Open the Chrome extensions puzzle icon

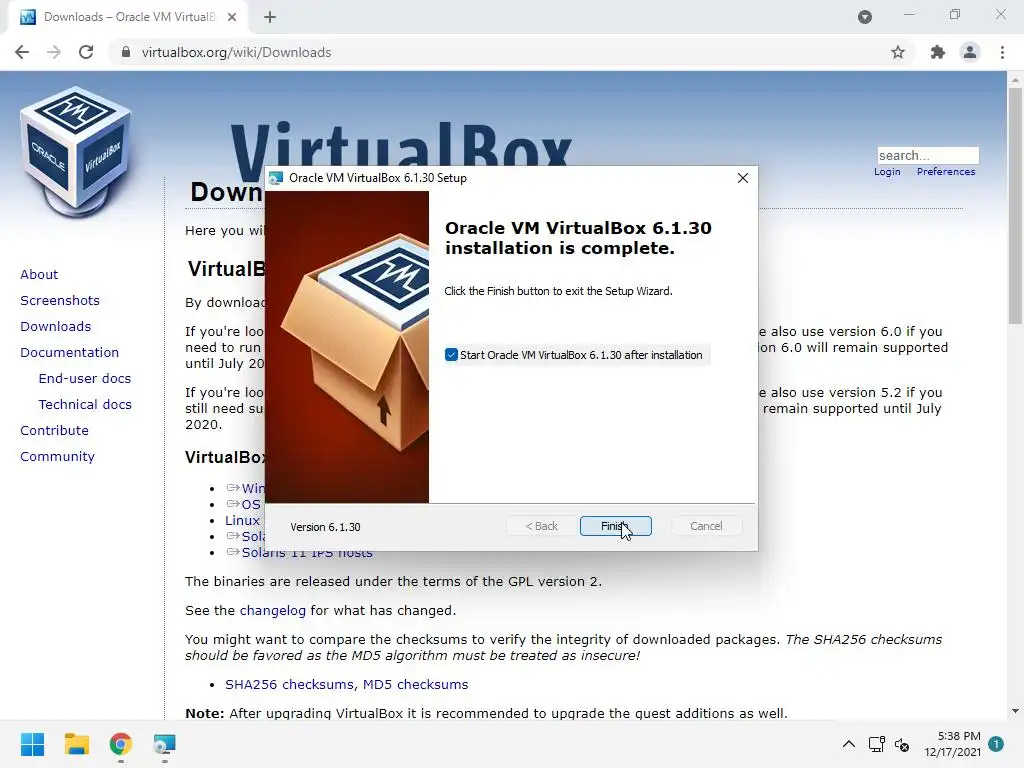[x=938, y=52]
